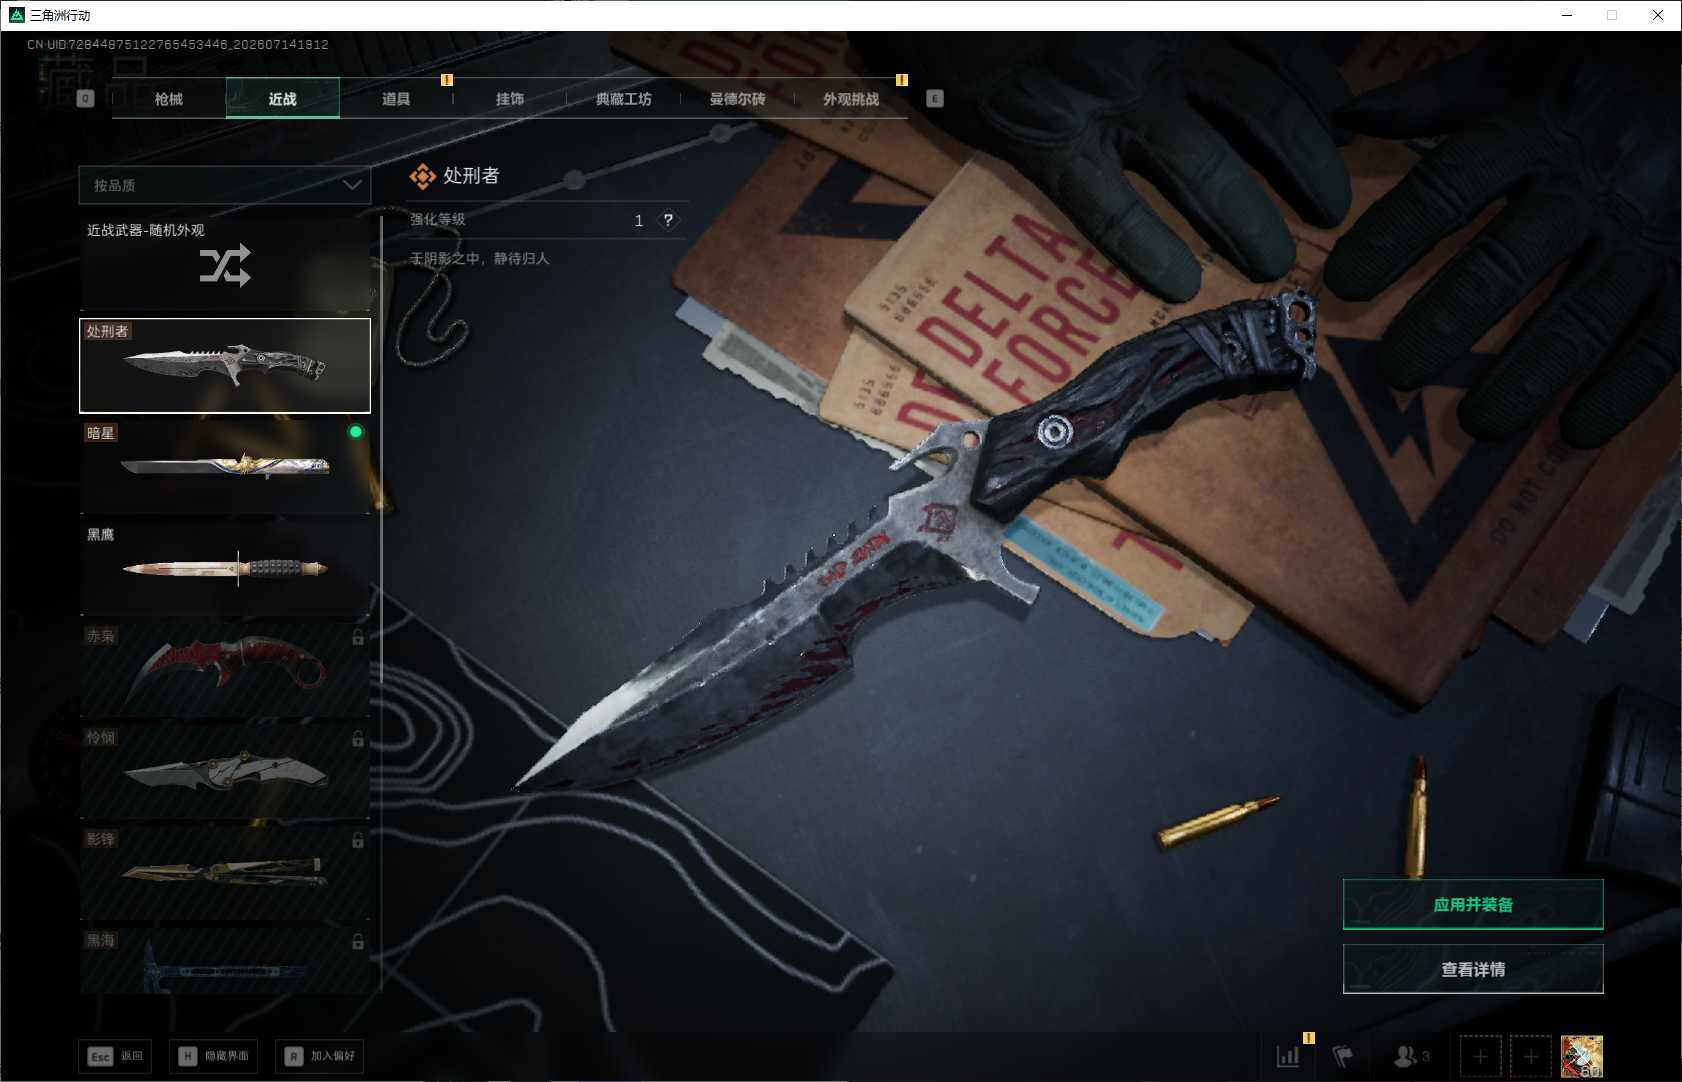
Task: Add teammate in second empty plus slot
Action: 1530,1056
